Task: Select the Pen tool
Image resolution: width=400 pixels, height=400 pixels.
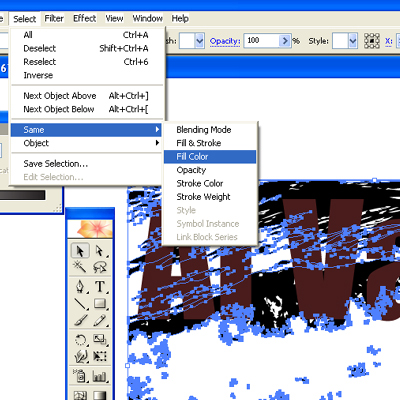Action: click(x=80, y=286)
